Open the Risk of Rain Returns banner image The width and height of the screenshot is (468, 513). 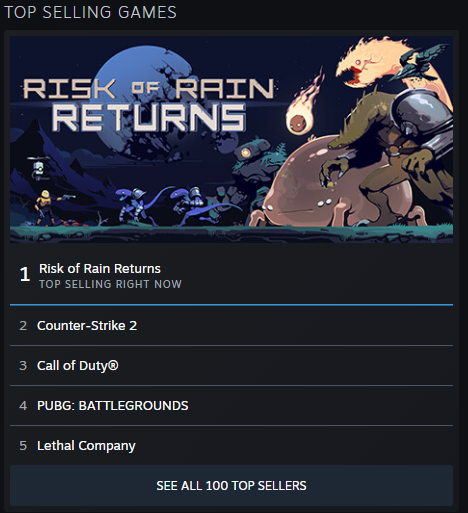[x=231, y=139]
